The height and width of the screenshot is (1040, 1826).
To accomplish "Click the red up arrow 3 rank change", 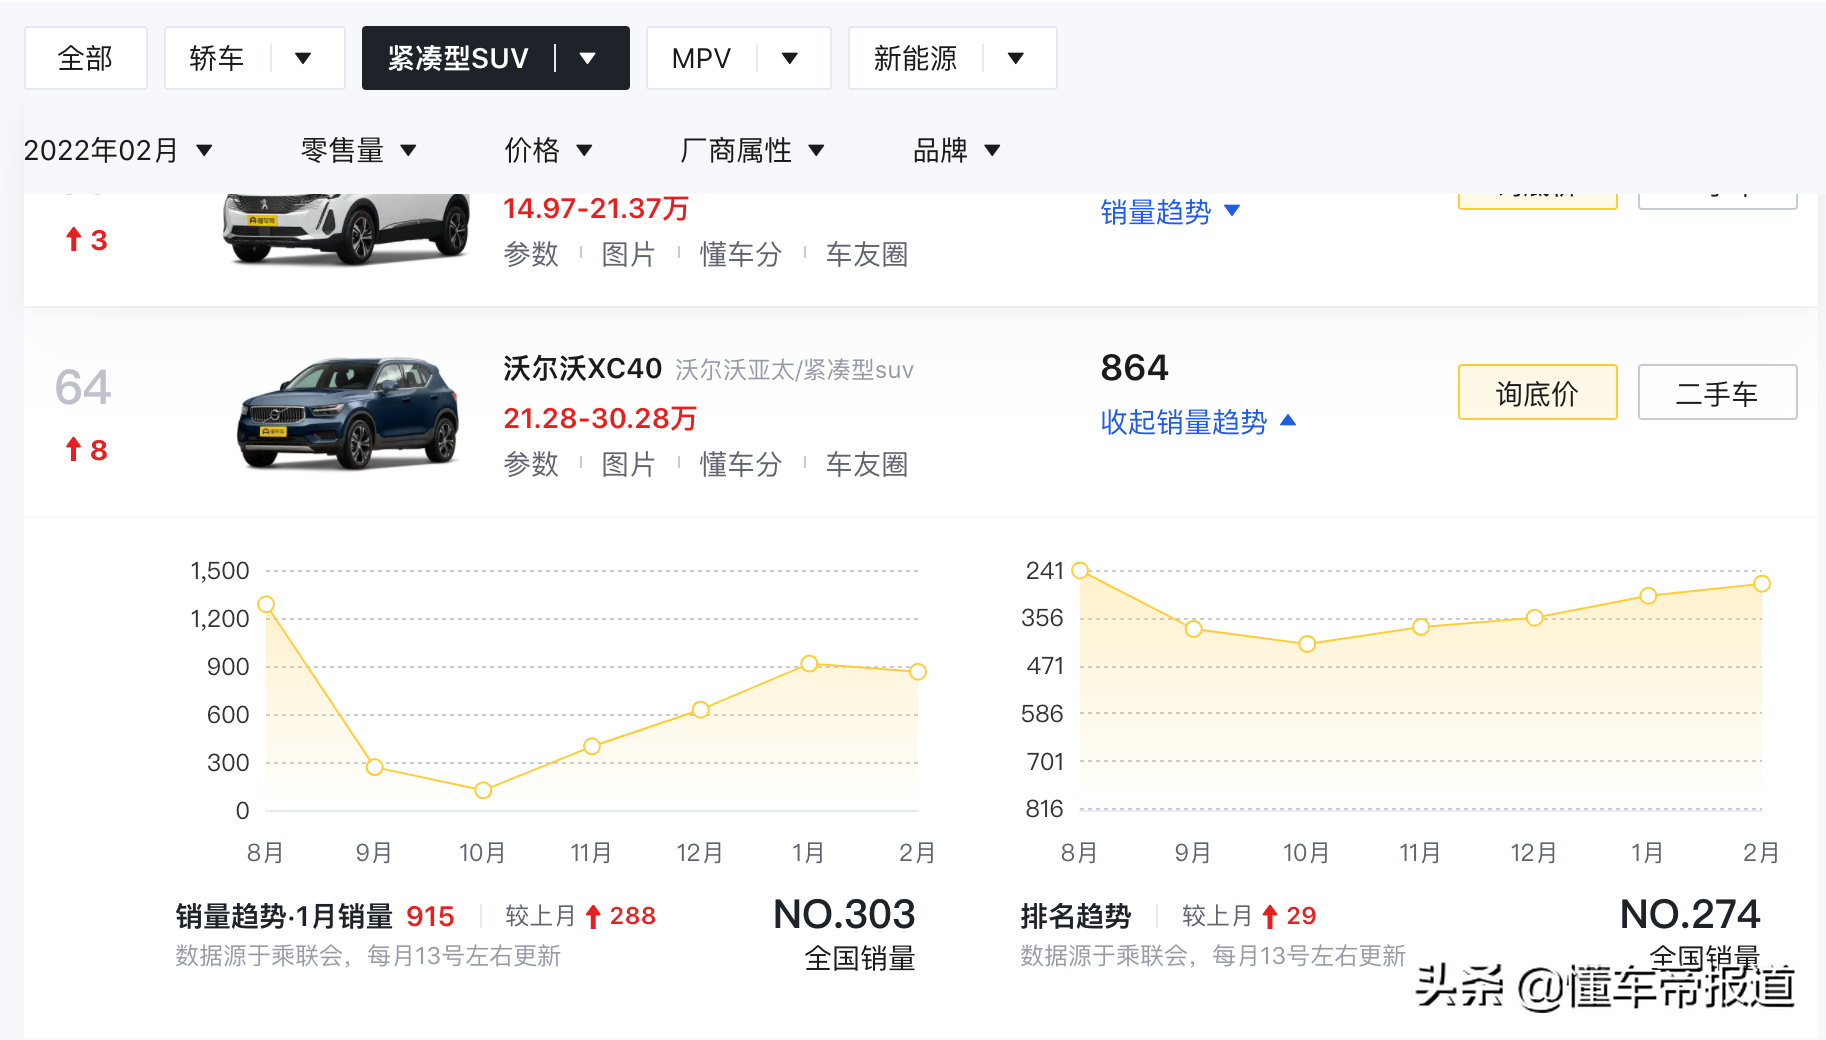I will (x=86, y=240).
